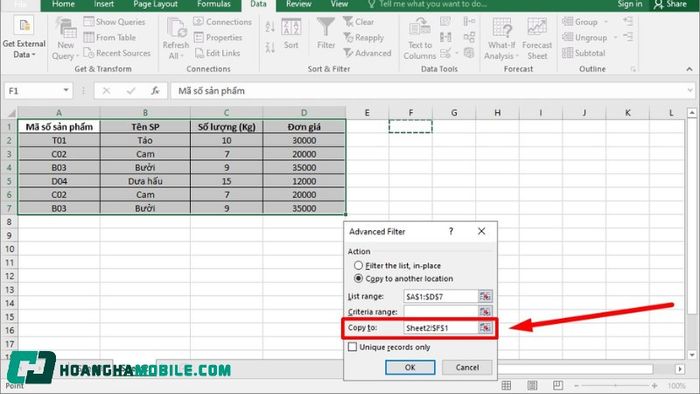Viewport: 700px width, 394px height.
Task: Open Connections in ribbon group
Action: coord(223,21)
